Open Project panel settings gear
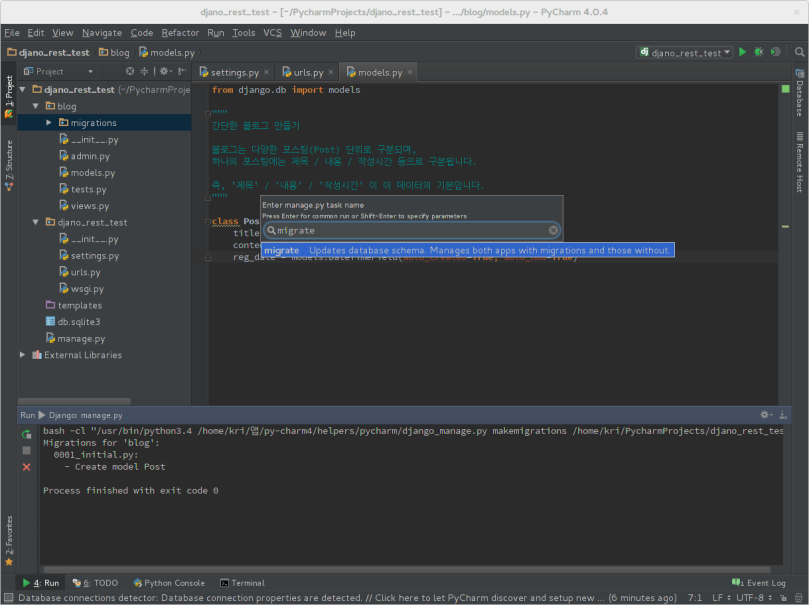The width and height of the screenshot is (809, 605). coord(165,71)
